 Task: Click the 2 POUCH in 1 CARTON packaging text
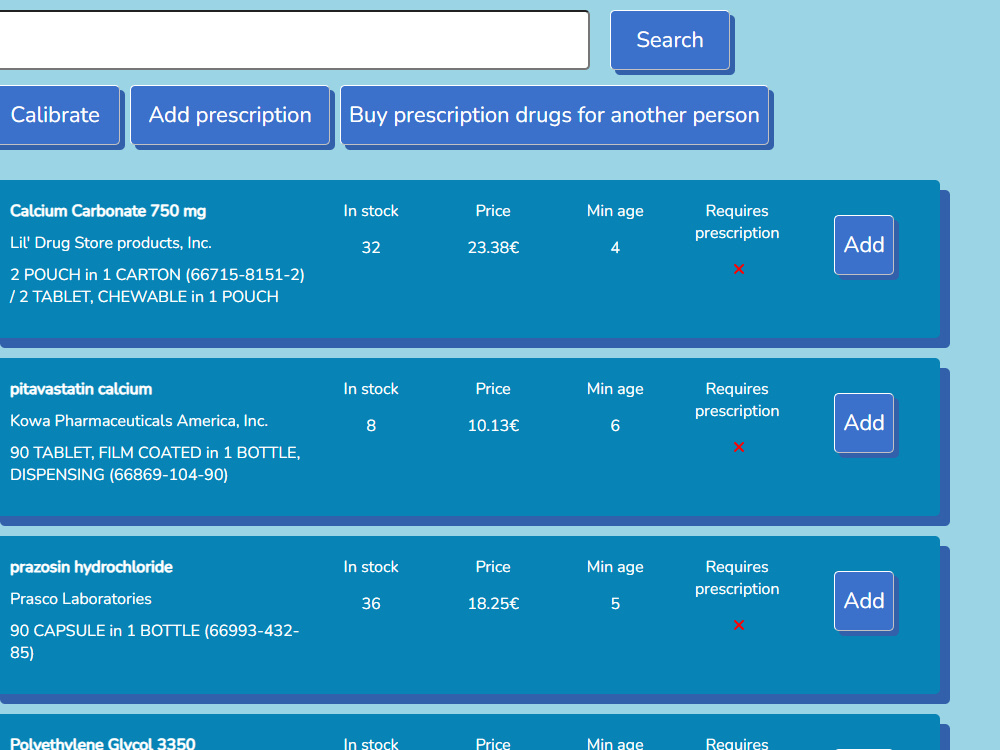(x=157, y=286)
